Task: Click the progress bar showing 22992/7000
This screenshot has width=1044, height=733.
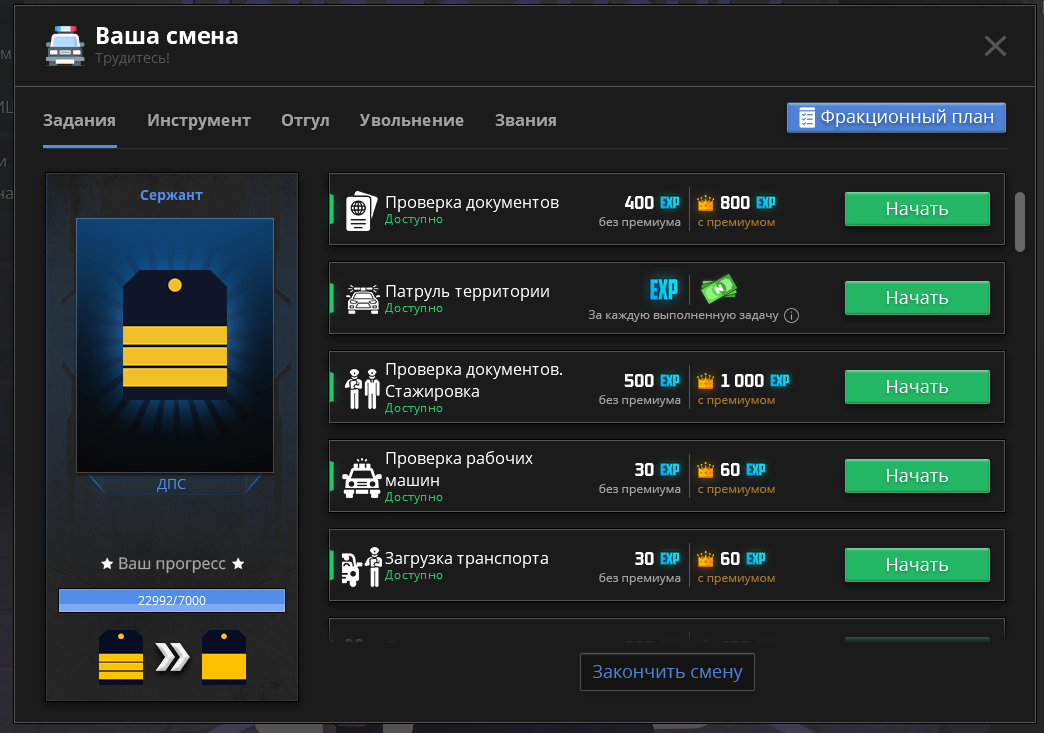Action: point(172,601)
